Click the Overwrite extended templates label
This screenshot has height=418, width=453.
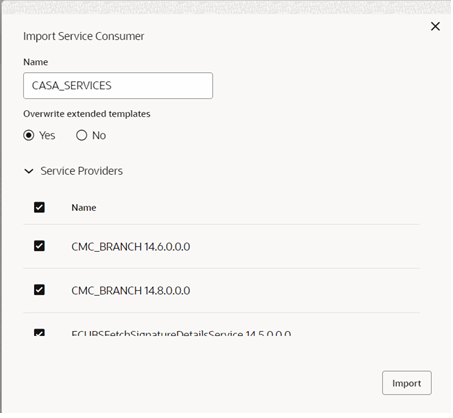(87, 114)
